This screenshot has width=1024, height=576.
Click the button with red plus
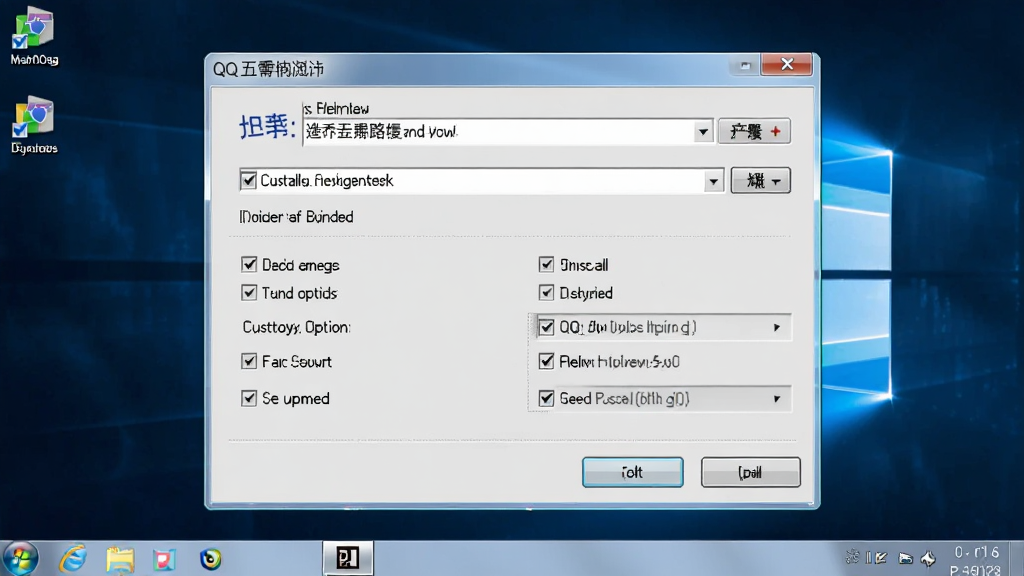click(x=754, y=131)
